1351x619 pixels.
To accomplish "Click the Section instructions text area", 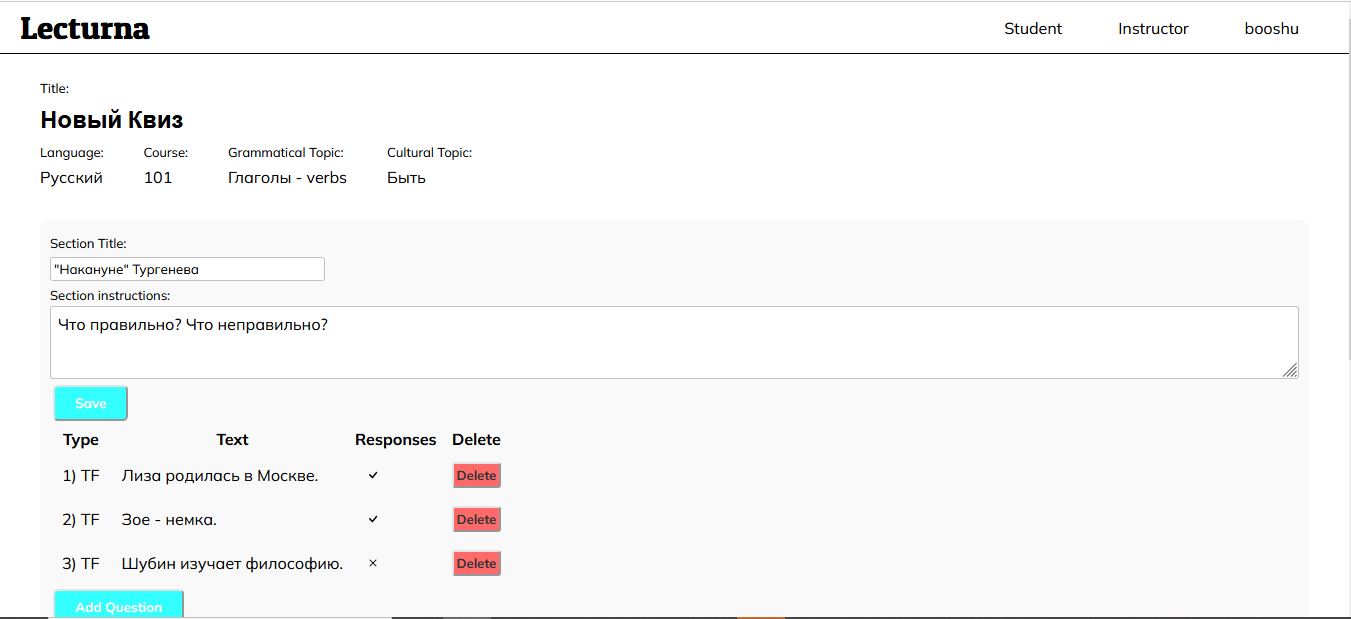I will point(670,340).
